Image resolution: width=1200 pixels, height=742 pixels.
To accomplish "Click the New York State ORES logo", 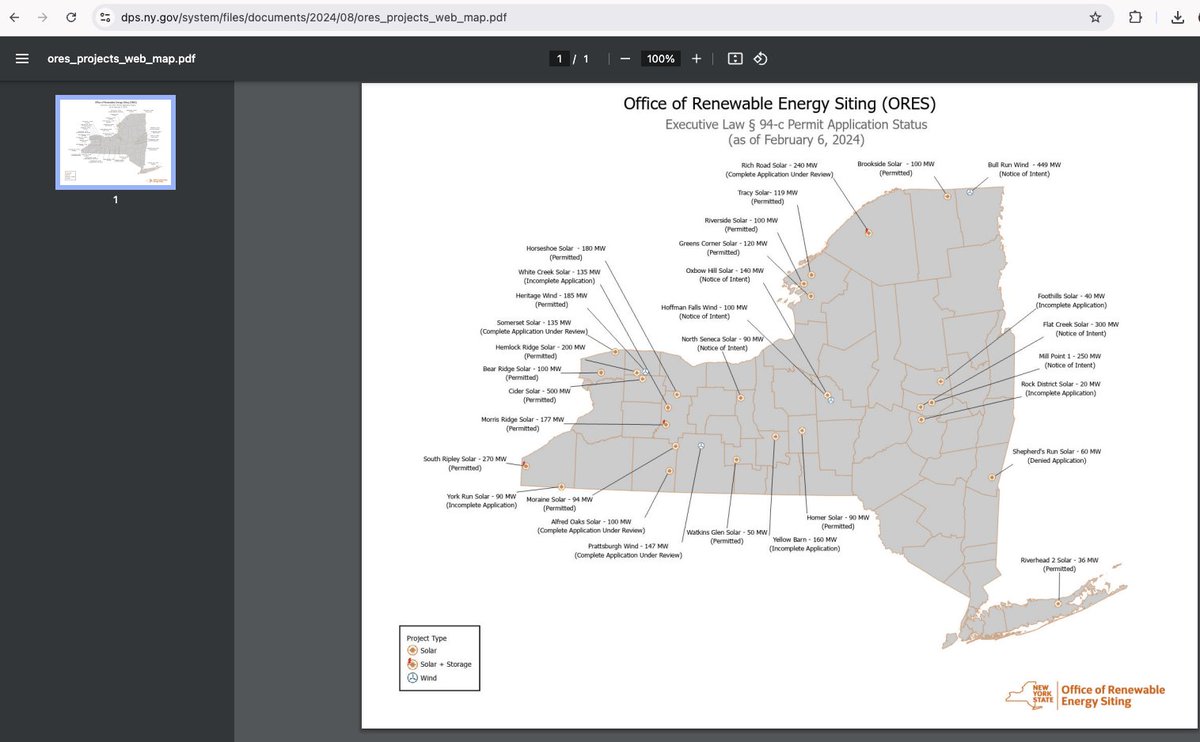I will [1085, 695].
